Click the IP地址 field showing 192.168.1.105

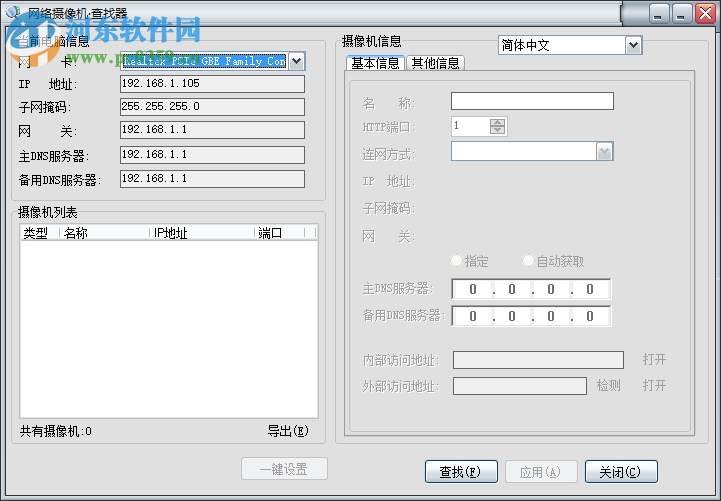pyautogui.click(x=212, y=84)
